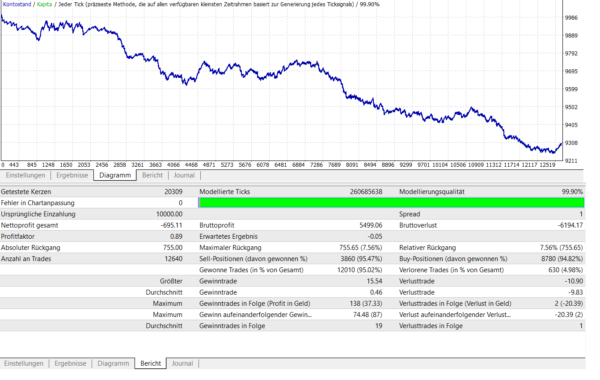Click the Verlusttrades in Folge value 2 (-20.39)
This screenshot has height=380, width=600.
pyautogui.click(x=569, y=303)
